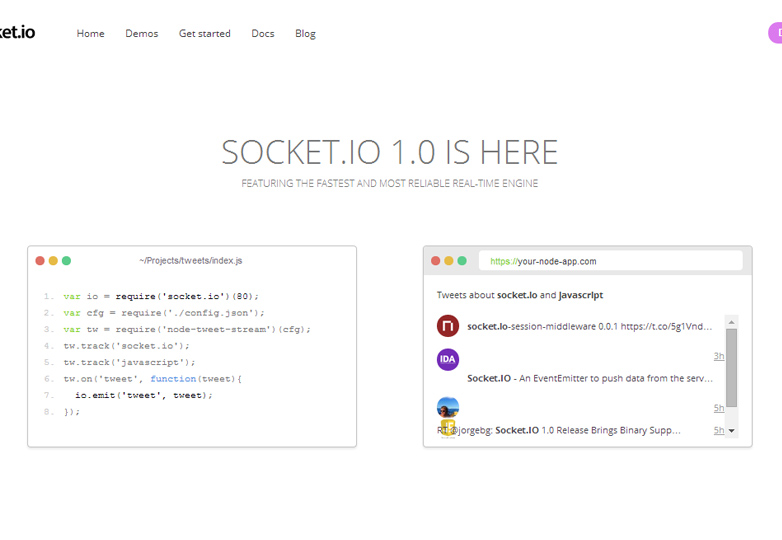Click the ~/Projects/tweets/index.js title
The image size is (782, 540).
click(x=191, y=260)
